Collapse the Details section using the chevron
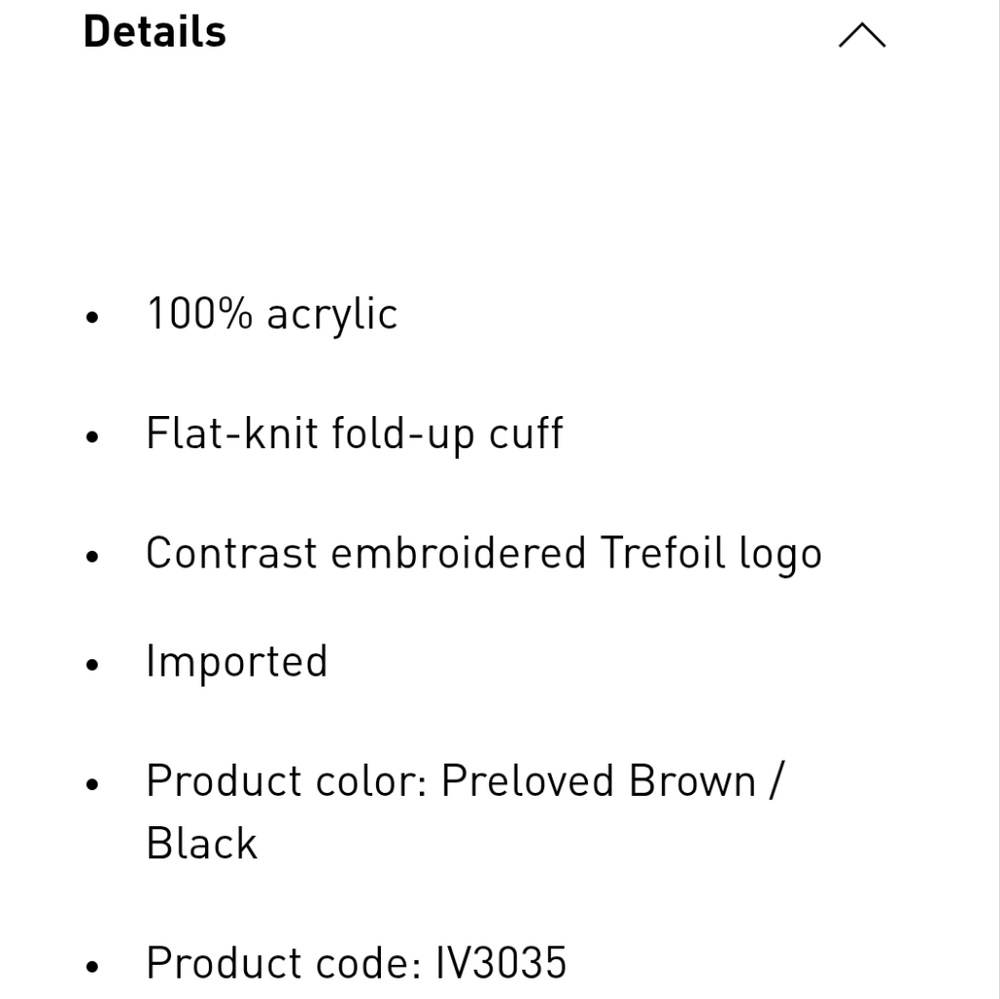1000x999 pixels. 862,35
